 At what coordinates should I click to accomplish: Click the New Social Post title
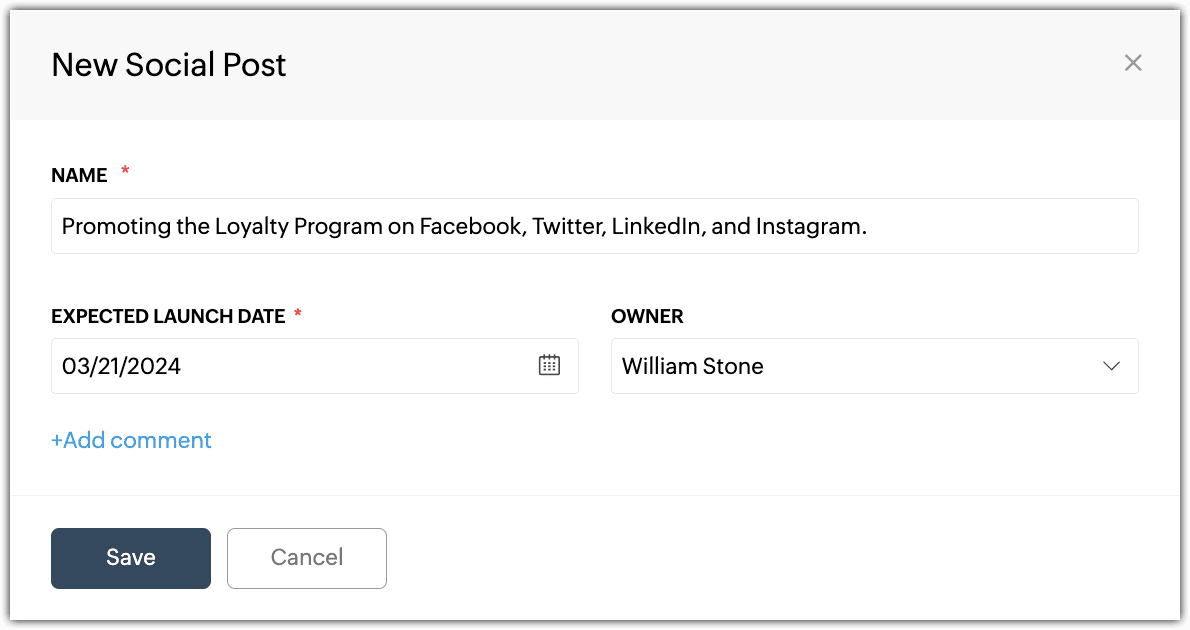coord(168,65)
